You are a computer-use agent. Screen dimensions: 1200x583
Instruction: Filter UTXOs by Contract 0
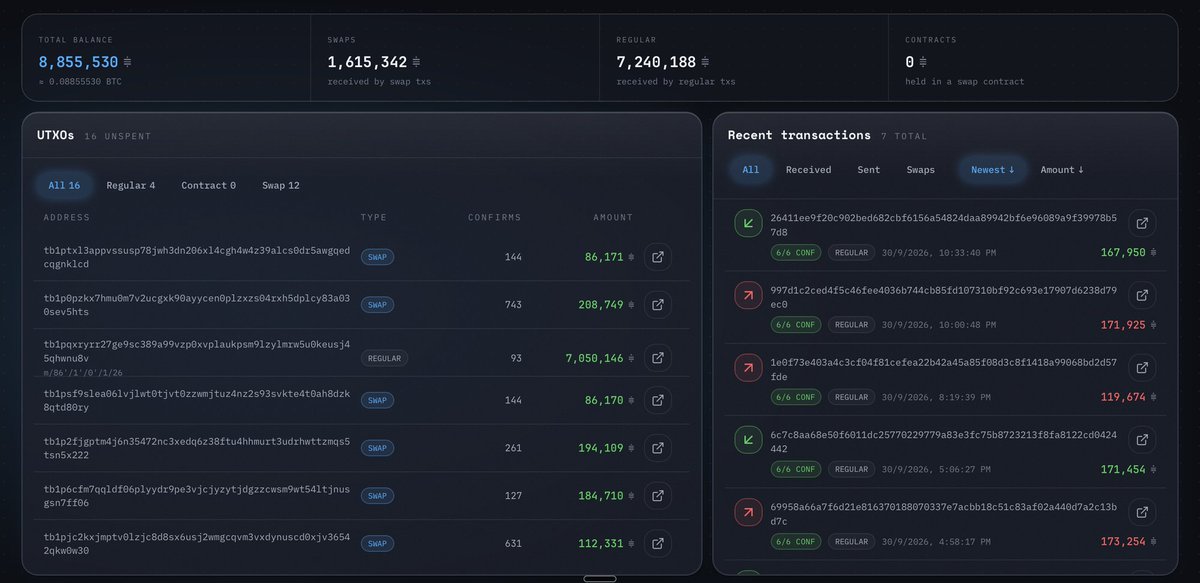pyautogui.click(x=208, y=185)
